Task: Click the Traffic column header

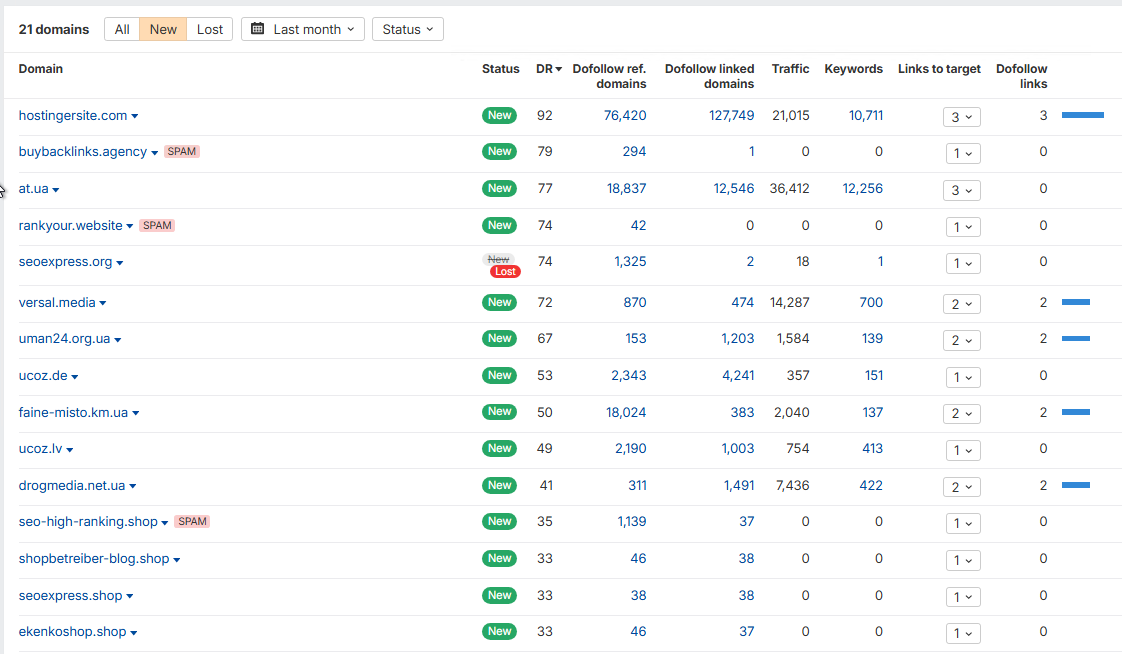Action: [x=790, y=69]
